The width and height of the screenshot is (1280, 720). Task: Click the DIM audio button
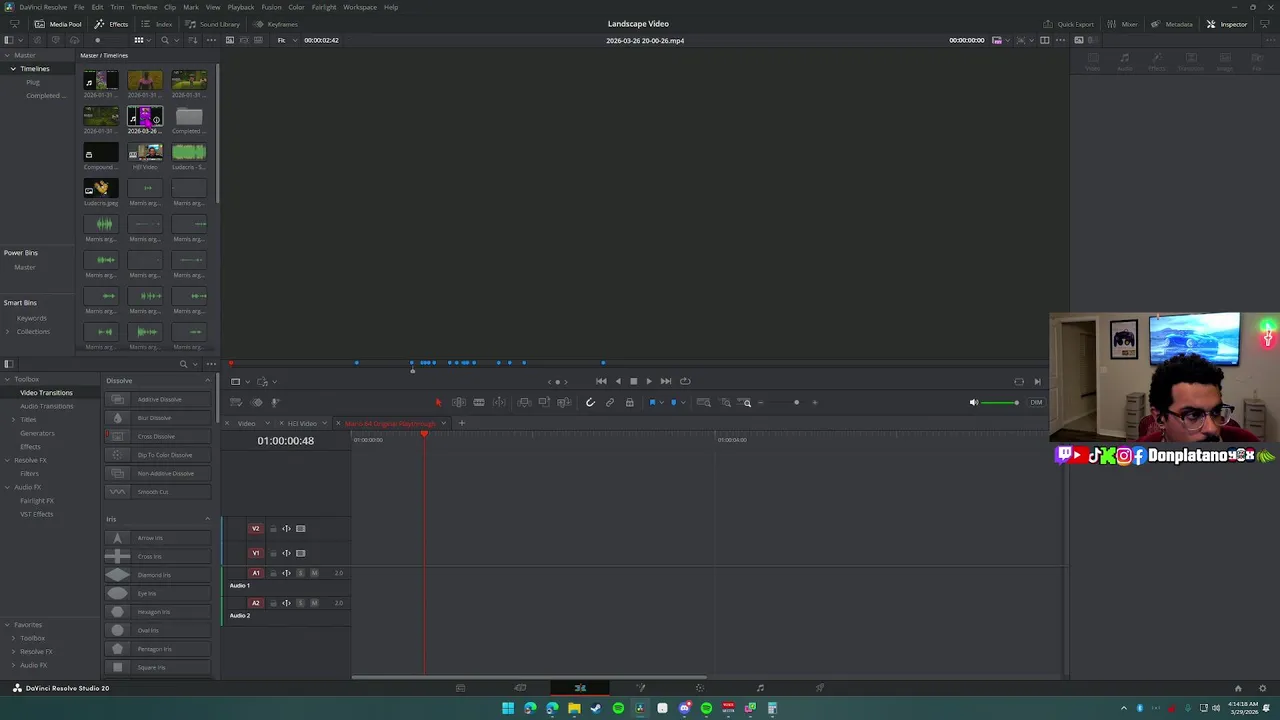[x=1036, y=402]
